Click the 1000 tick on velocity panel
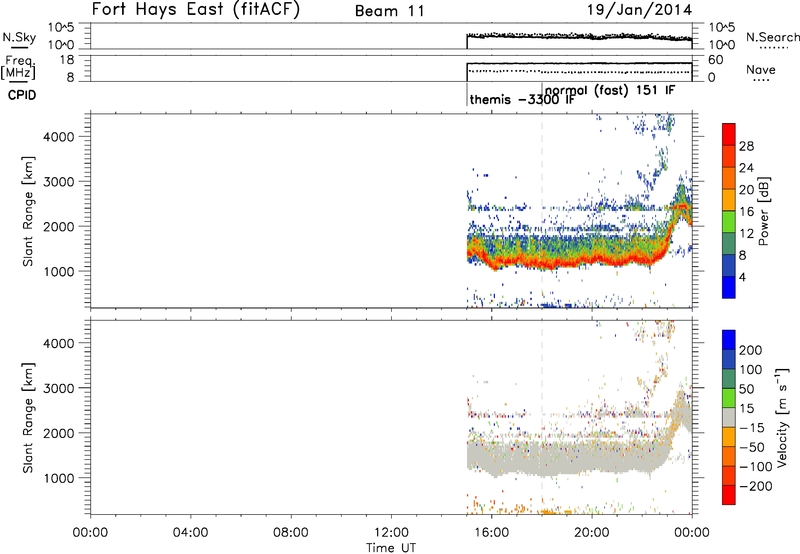 [59, 478]
